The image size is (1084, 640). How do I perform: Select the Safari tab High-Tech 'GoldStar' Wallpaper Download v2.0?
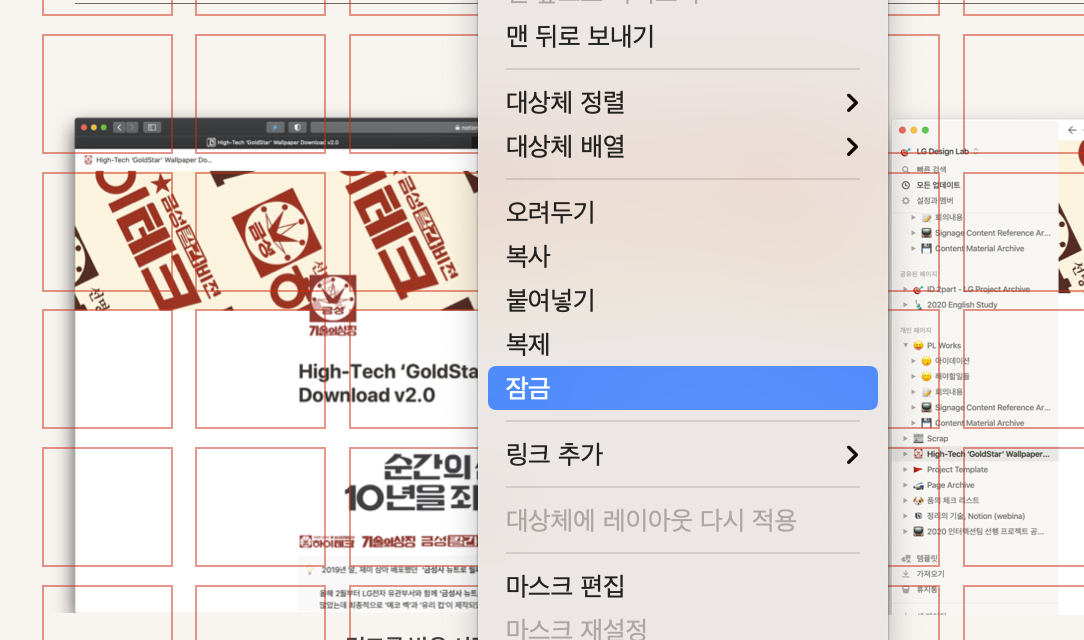[x=274, y=142]
